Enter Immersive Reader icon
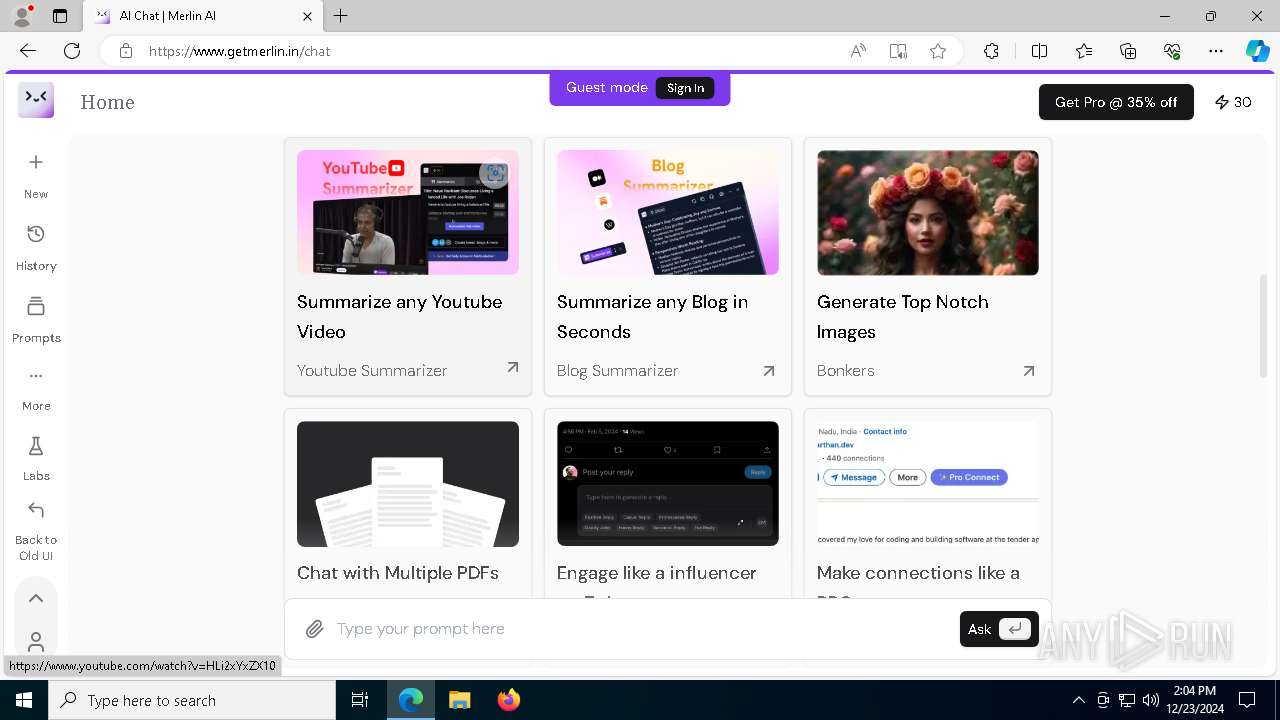The height and width of the screenshot is (720, 1280). (898, 51)
